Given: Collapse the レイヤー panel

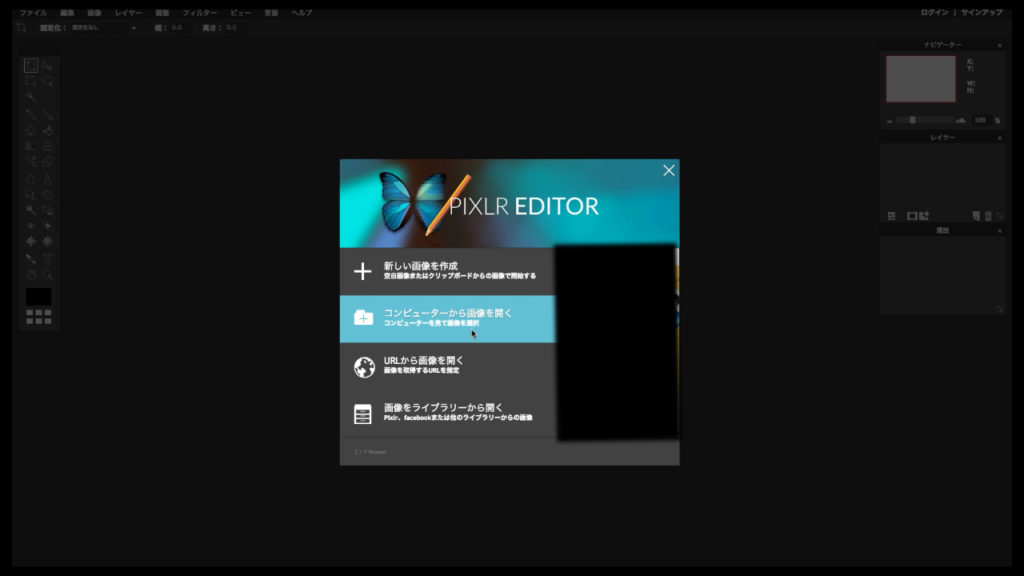Looking at the screenshot, I should [x=999, y=138].
